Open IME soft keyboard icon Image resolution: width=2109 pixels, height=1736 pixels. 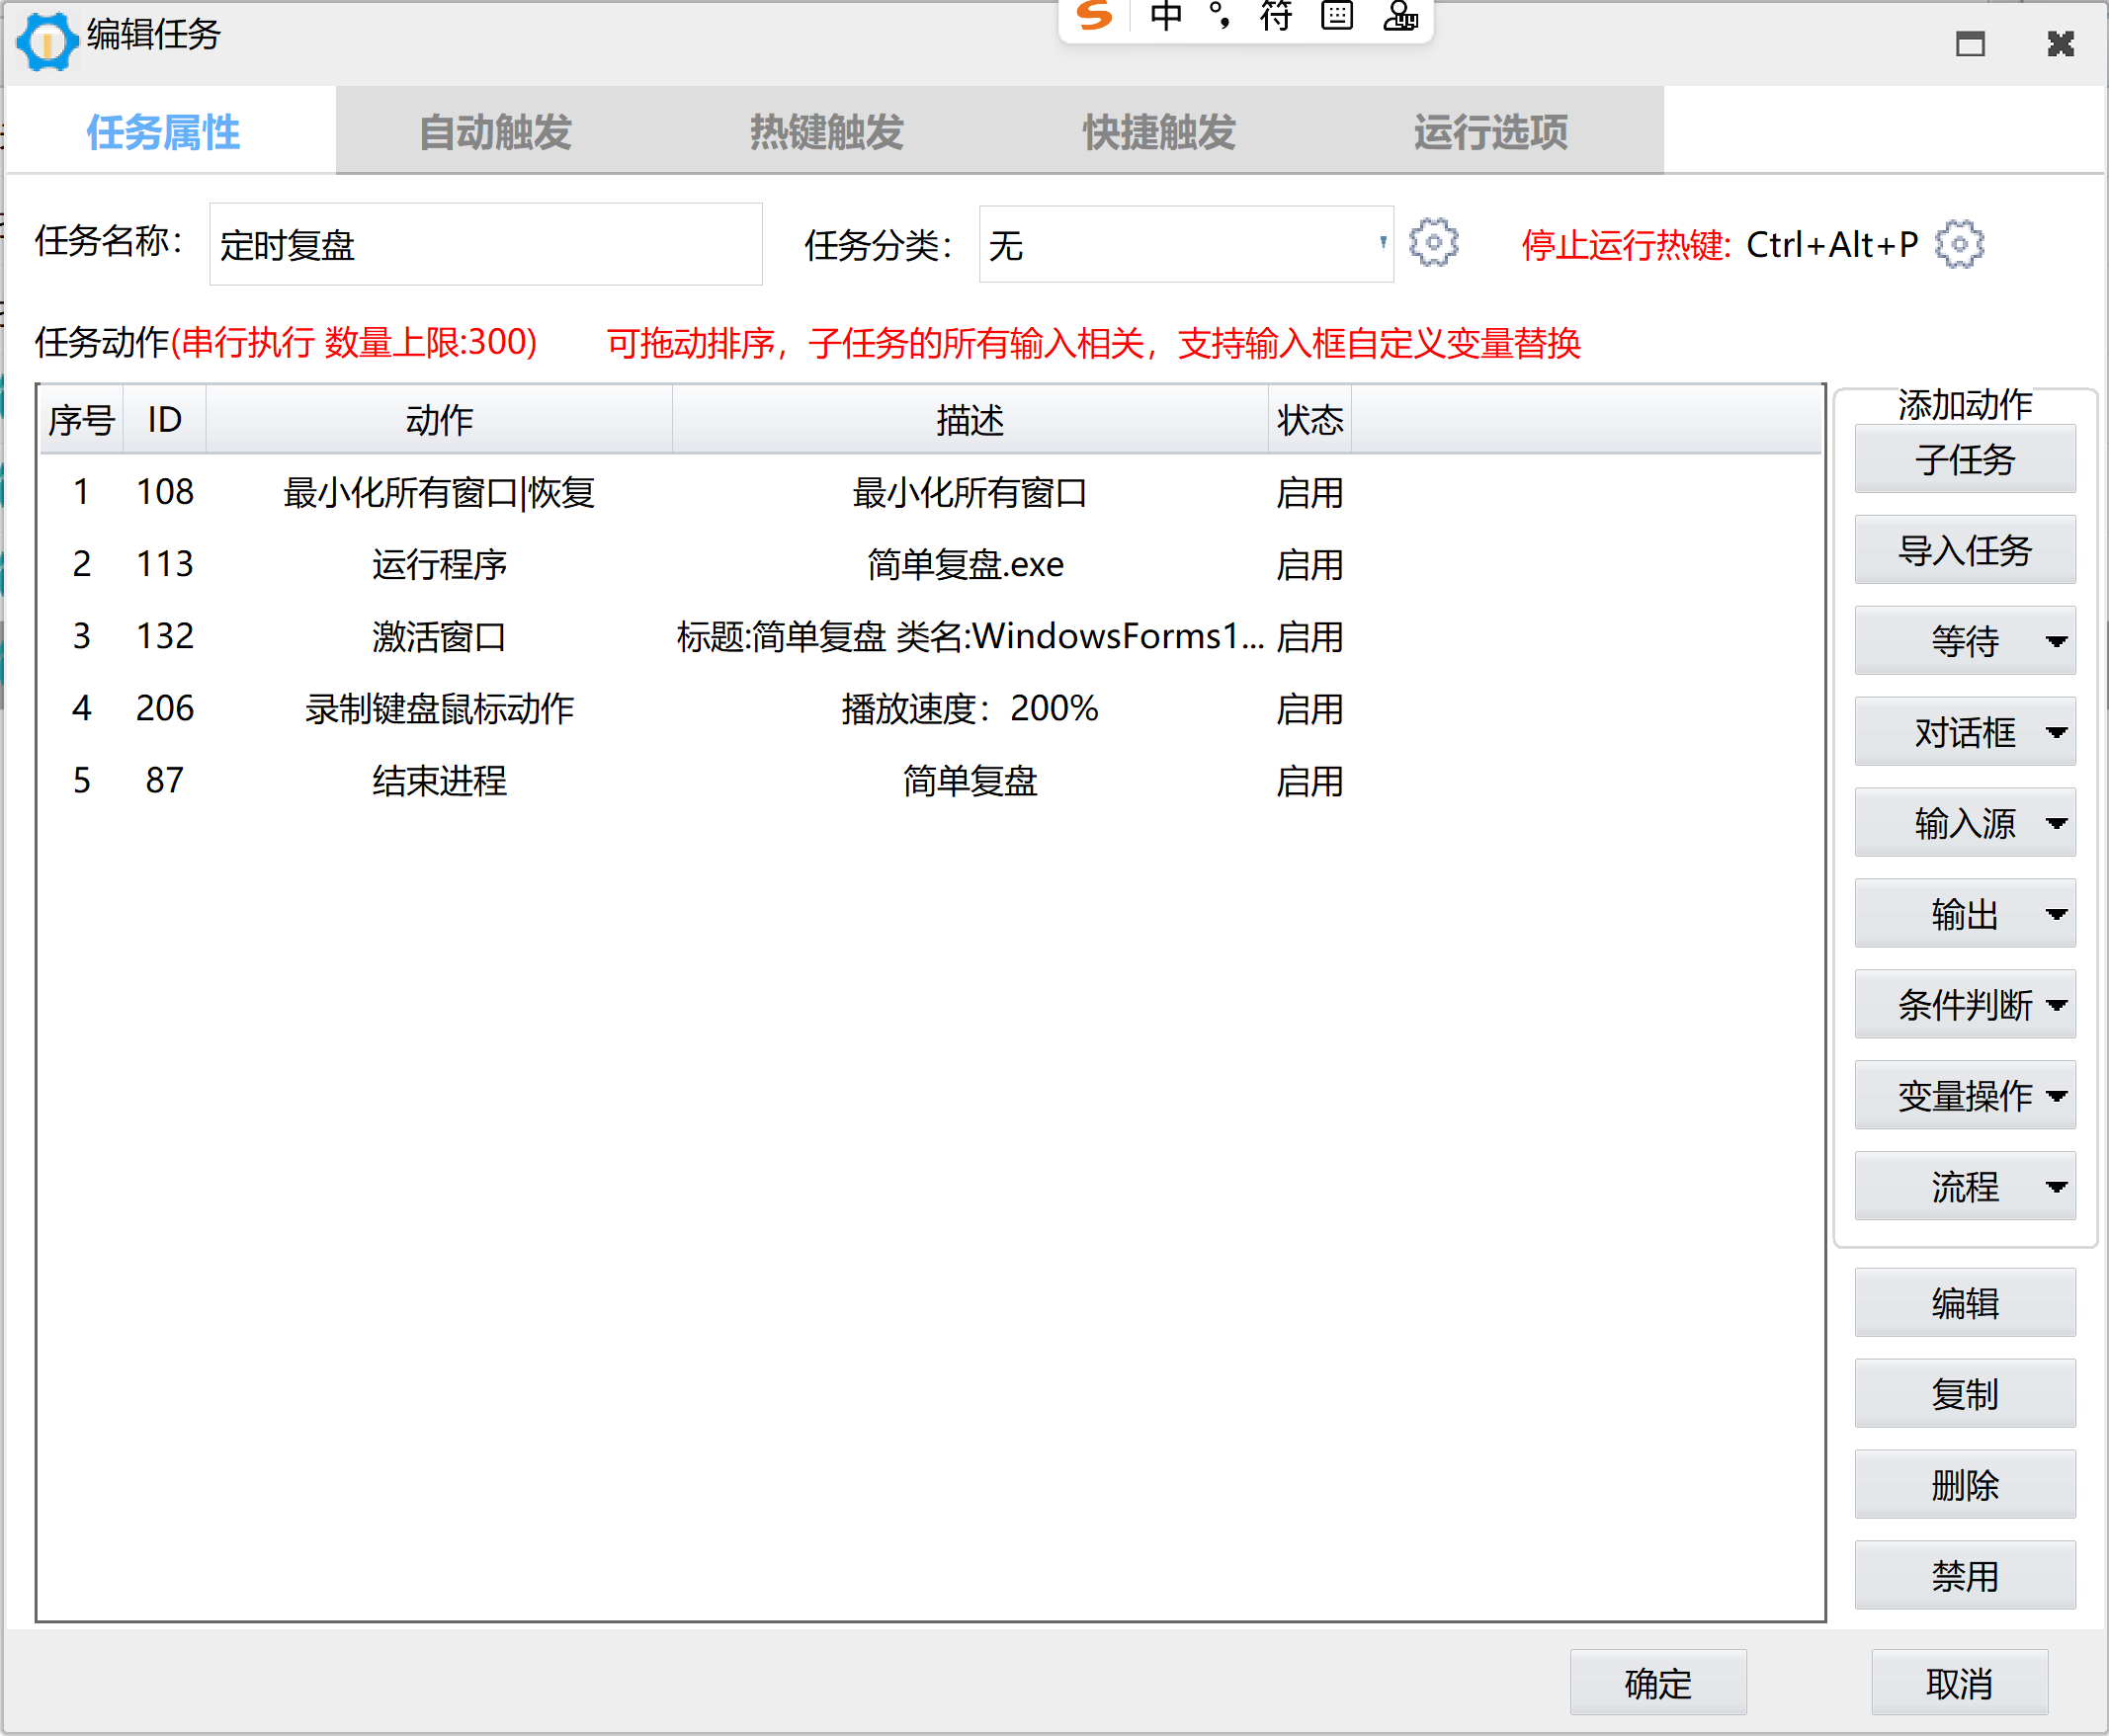pyautogui.click(x=1336, y=16)
